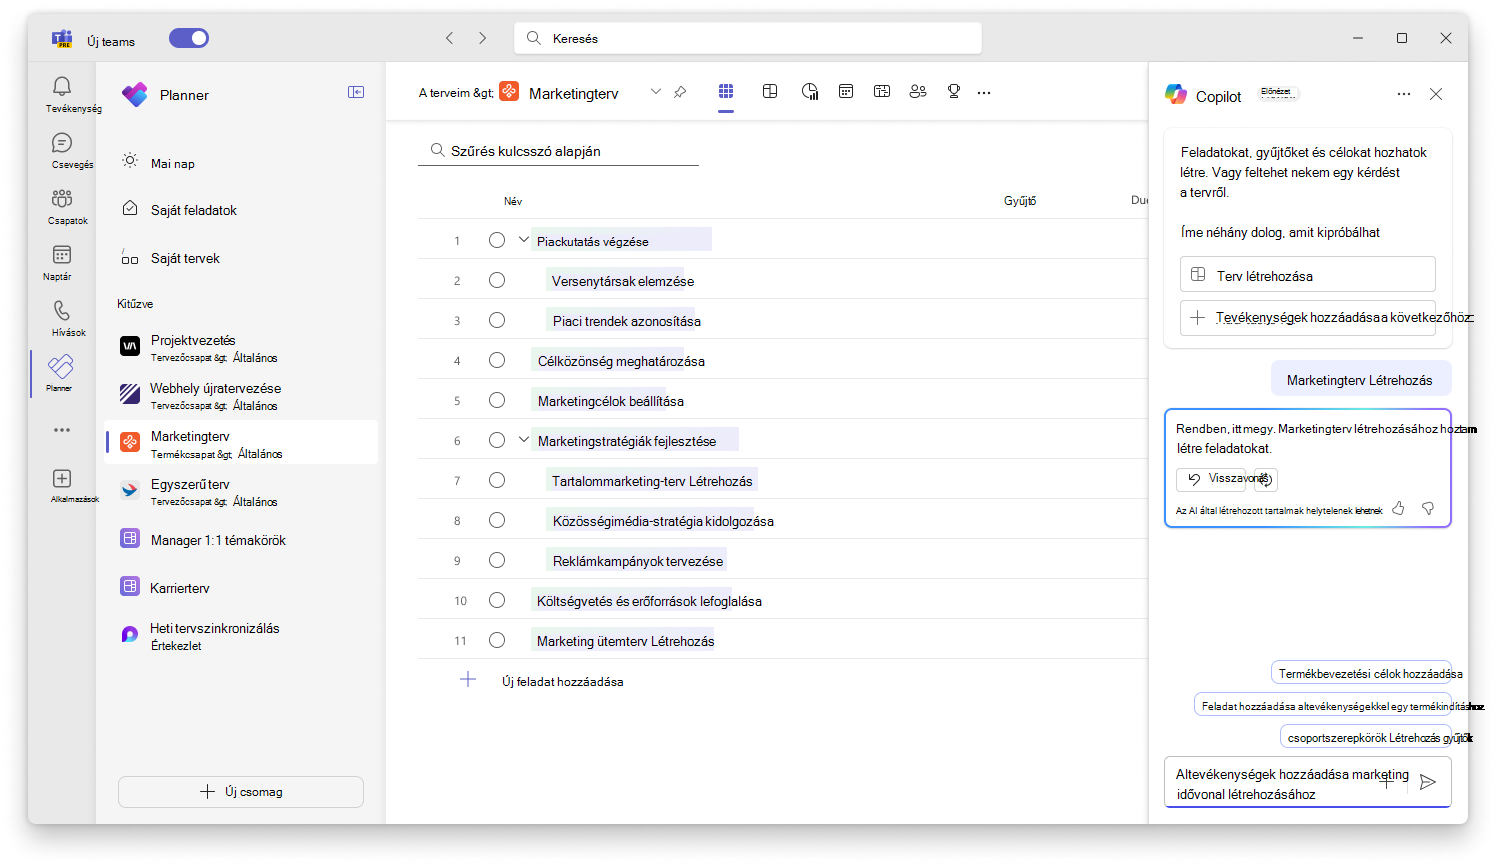This screenshot has width=1496, height=866.
Task: Mark Célközönség meghatározása task complete
Action: 497,360
